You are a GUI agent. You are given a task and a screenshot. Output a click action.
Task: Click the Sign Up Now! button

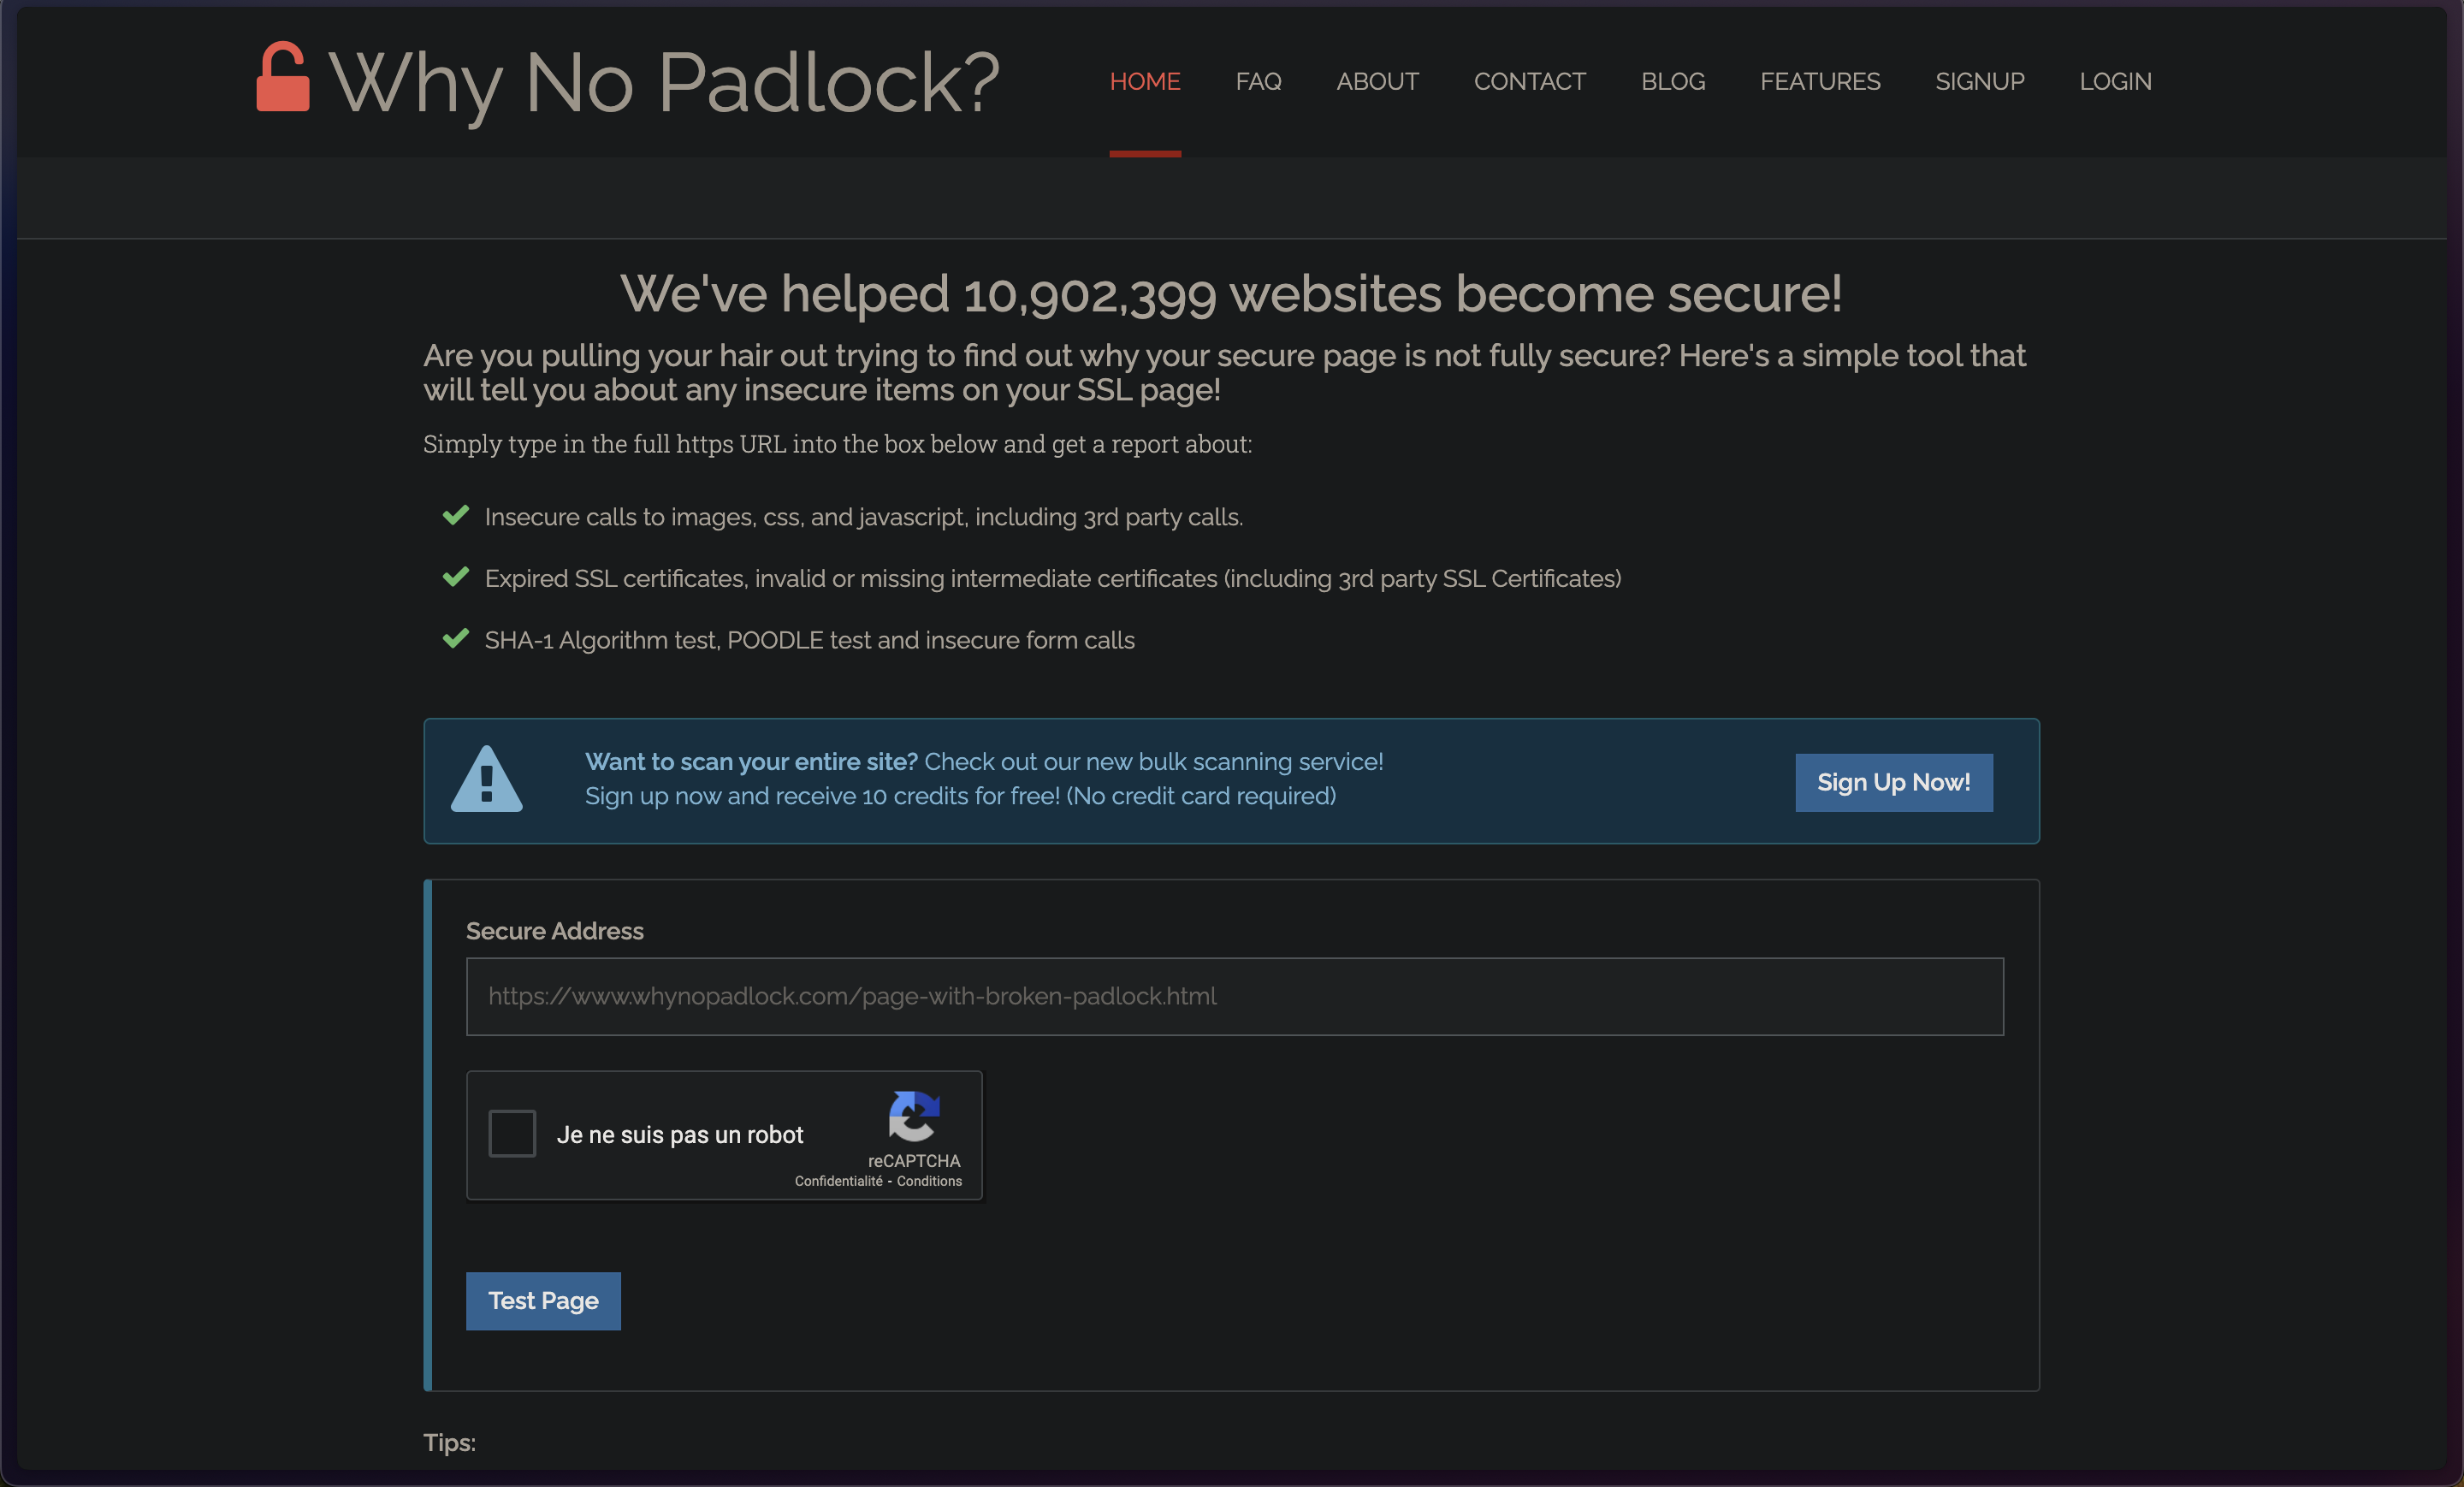(1893, 781)
